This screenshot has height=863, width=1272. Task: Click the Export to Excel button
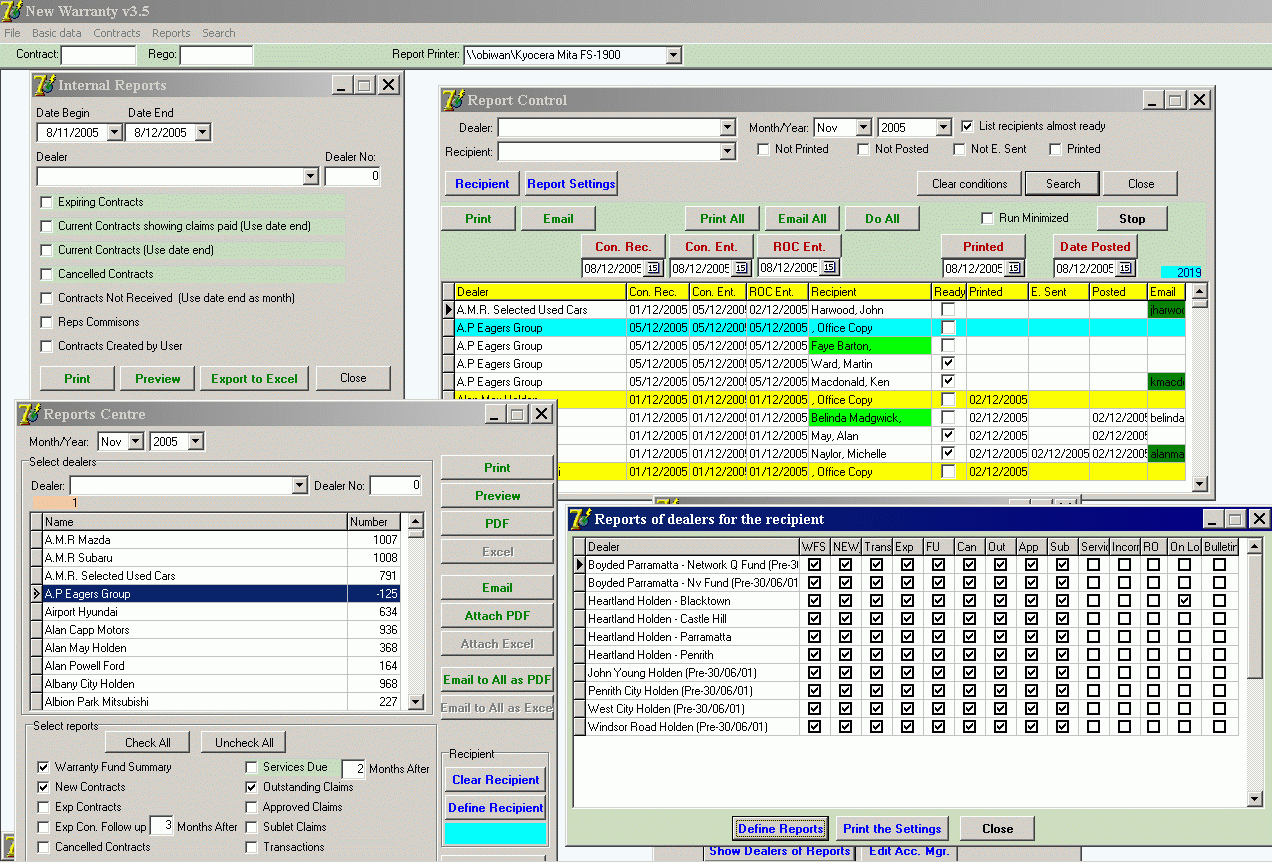click(x=254, y=378)
